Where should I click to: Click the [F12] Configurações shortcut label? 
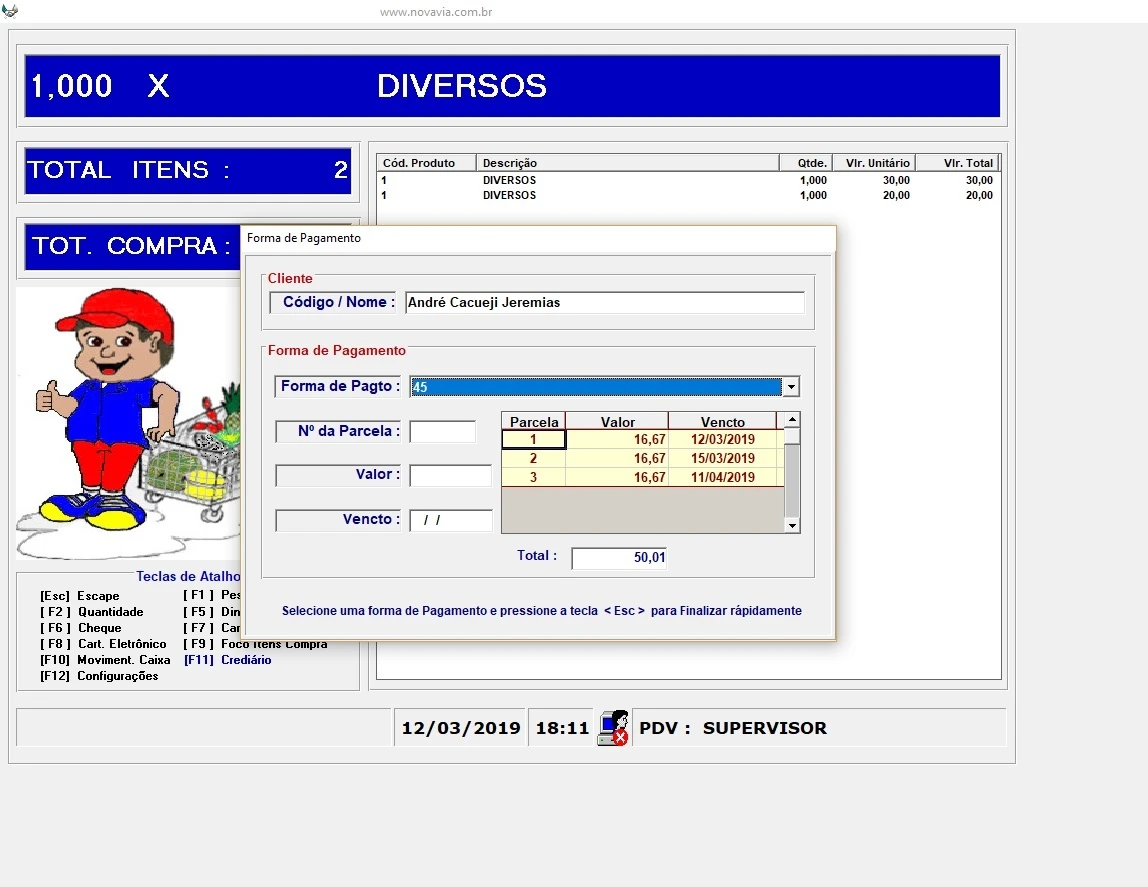point(99,676)
